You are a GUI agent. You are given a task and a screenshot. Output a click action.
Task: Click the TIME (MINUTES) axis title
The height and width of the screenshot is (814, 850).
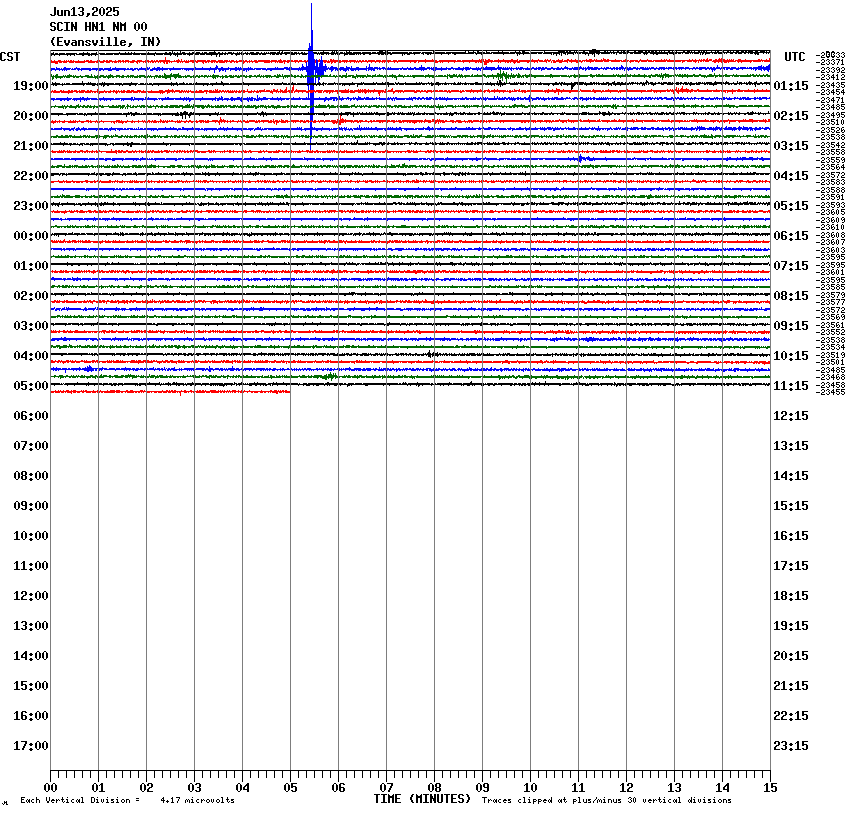pos(422,799)
